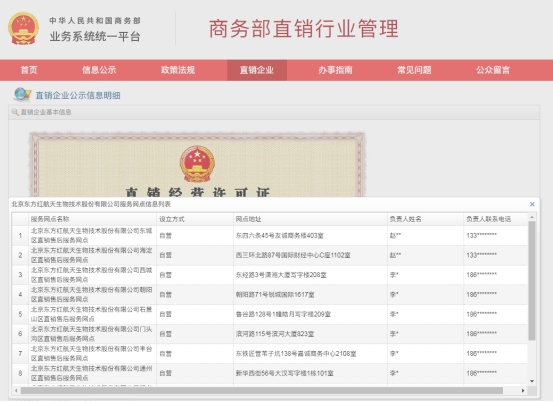Close the 服务网点信息列表 popup with X
The image size is (553, 402).
[x=532, y=204]
